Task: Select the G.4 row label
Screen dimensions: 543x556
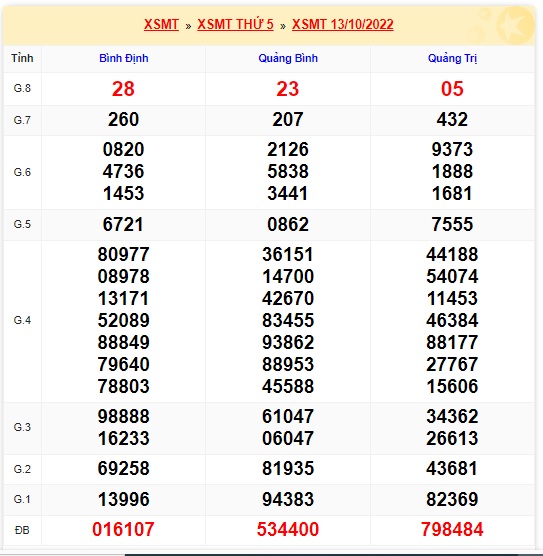Action: click(22, 321)
